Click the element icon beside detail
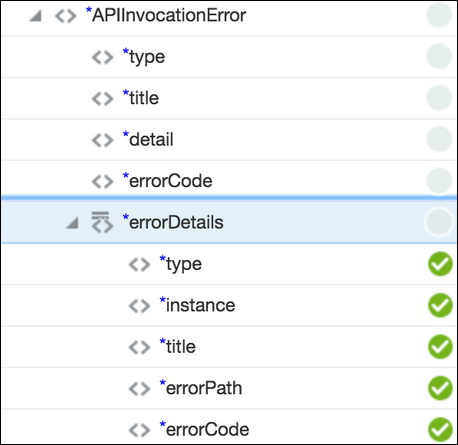 click(102, 140)
